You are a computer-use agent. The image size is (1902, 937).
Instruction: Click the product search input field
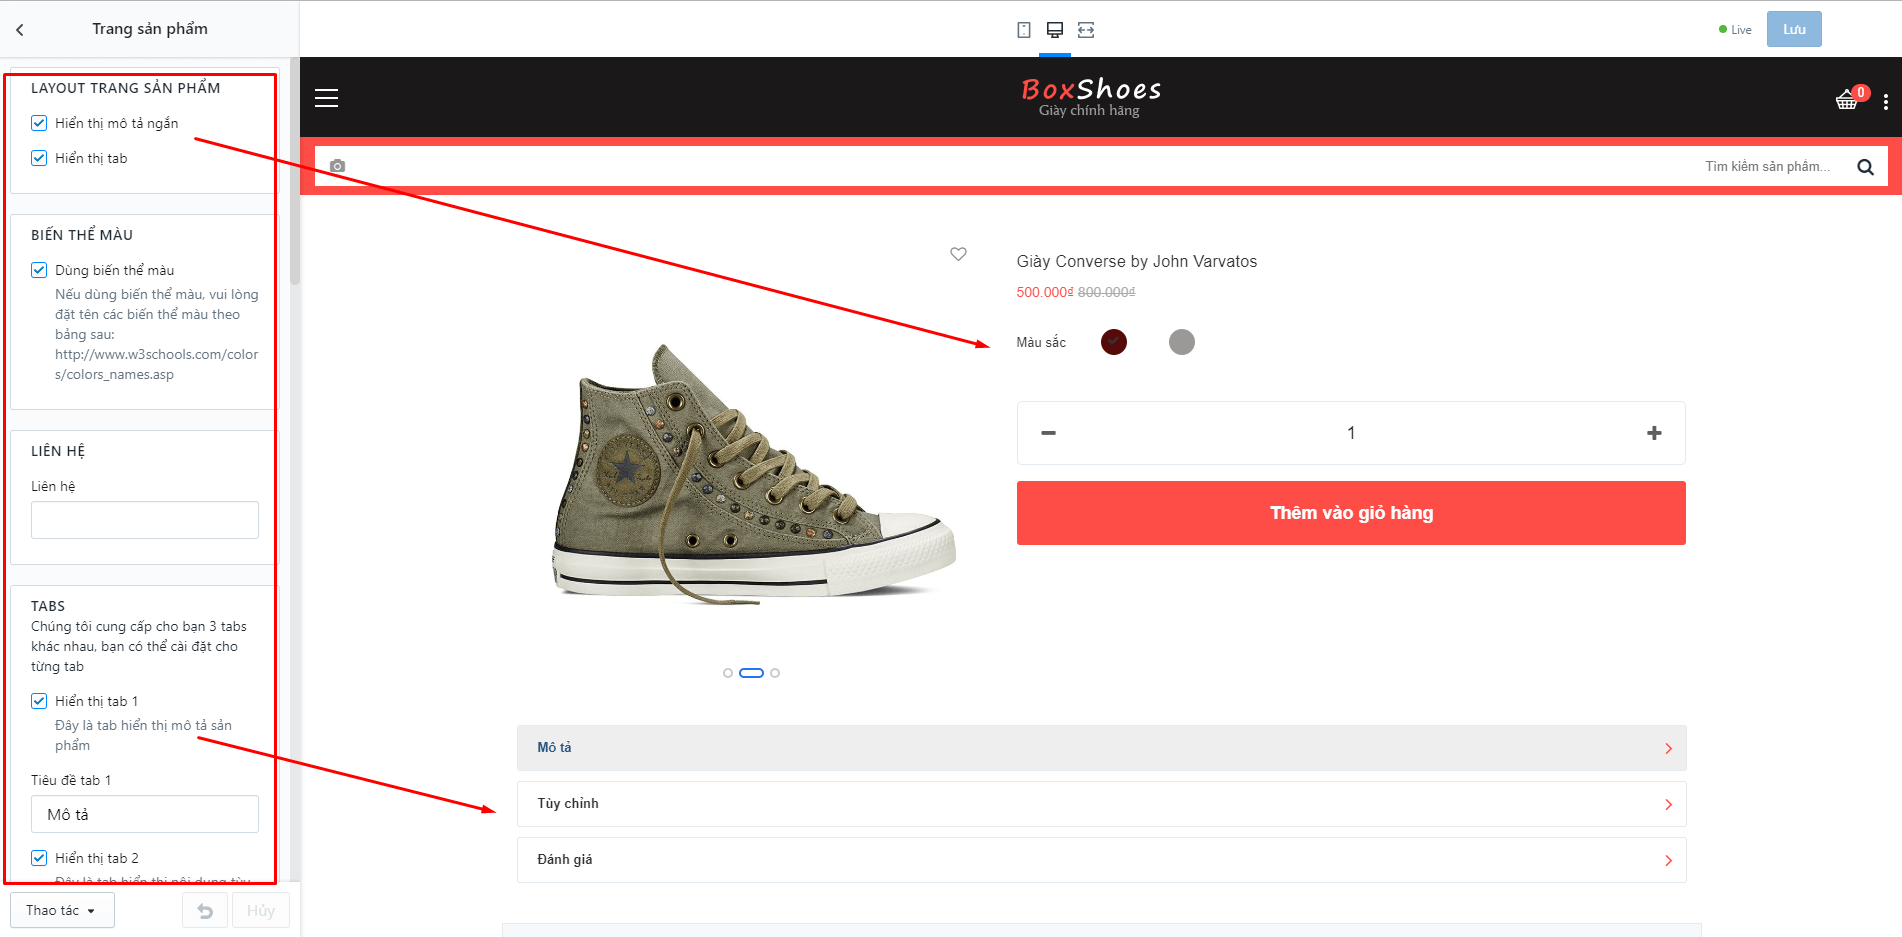1100,167
